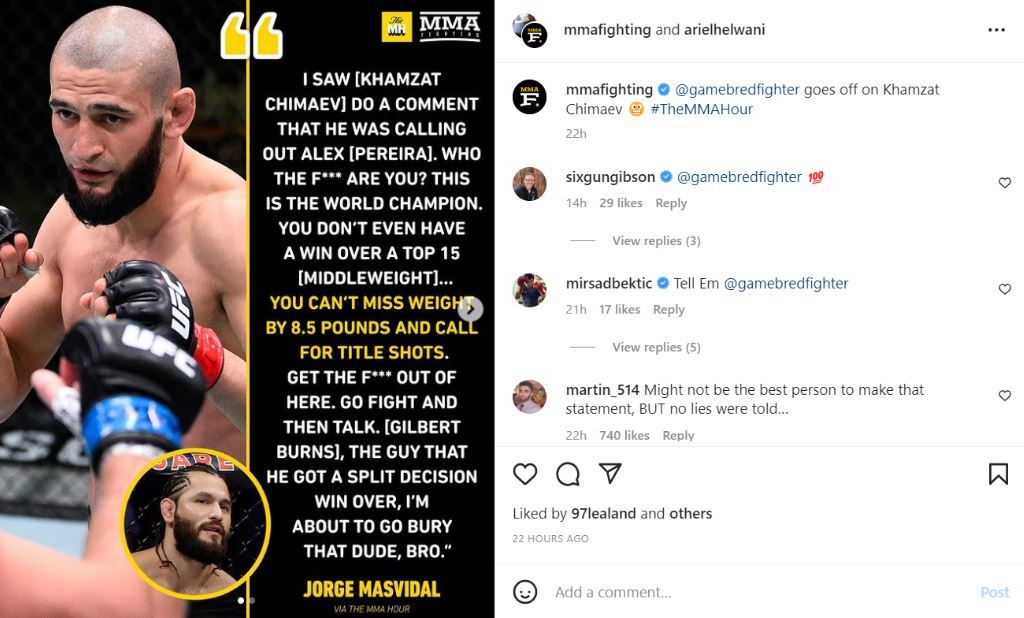Save post with bookmark icon

(998, 474)
